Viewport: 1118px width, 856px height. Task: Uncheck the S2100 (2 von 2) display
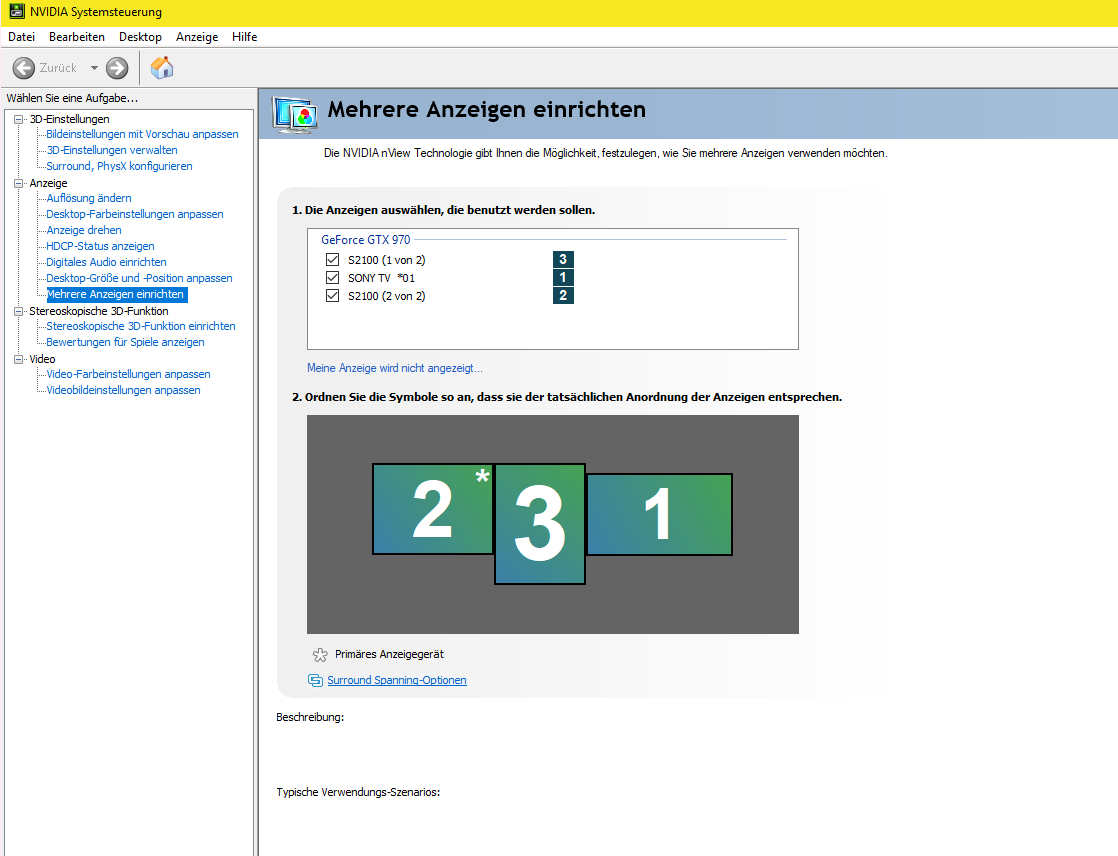pyautogui.click(x=332, y=295)
